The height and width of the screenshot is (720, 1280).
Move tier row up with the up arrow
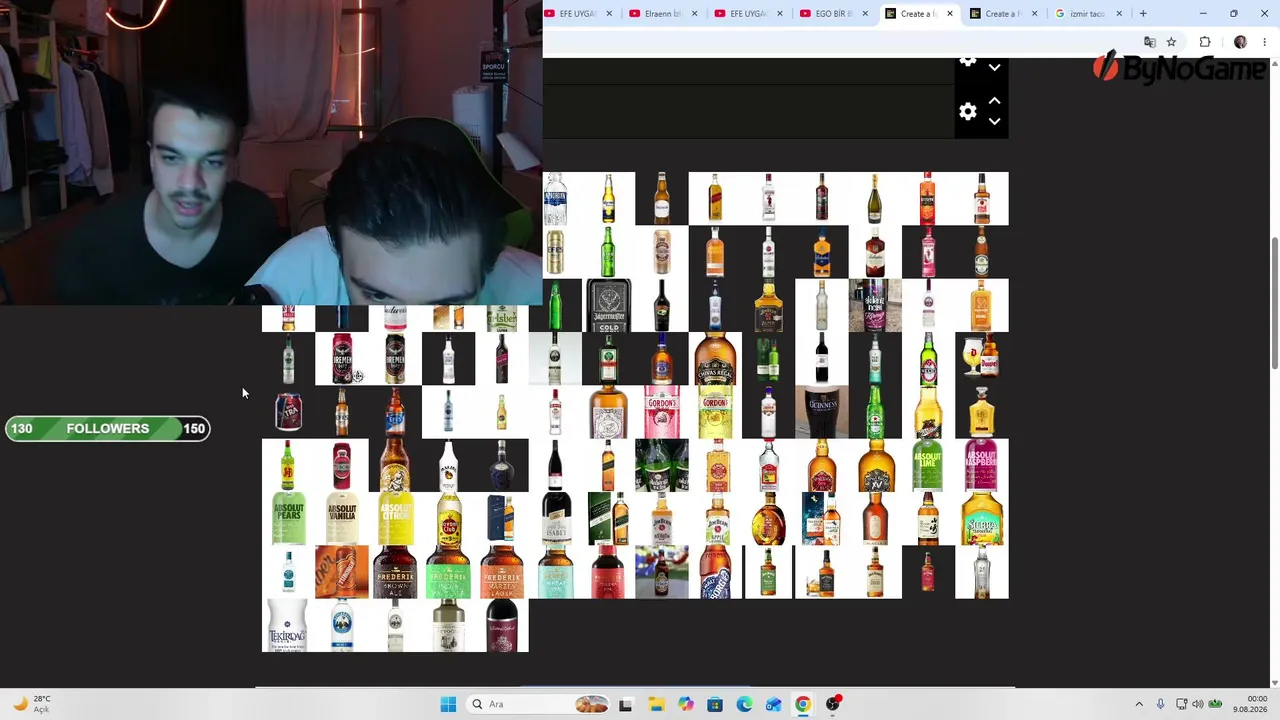click(994, 101)
